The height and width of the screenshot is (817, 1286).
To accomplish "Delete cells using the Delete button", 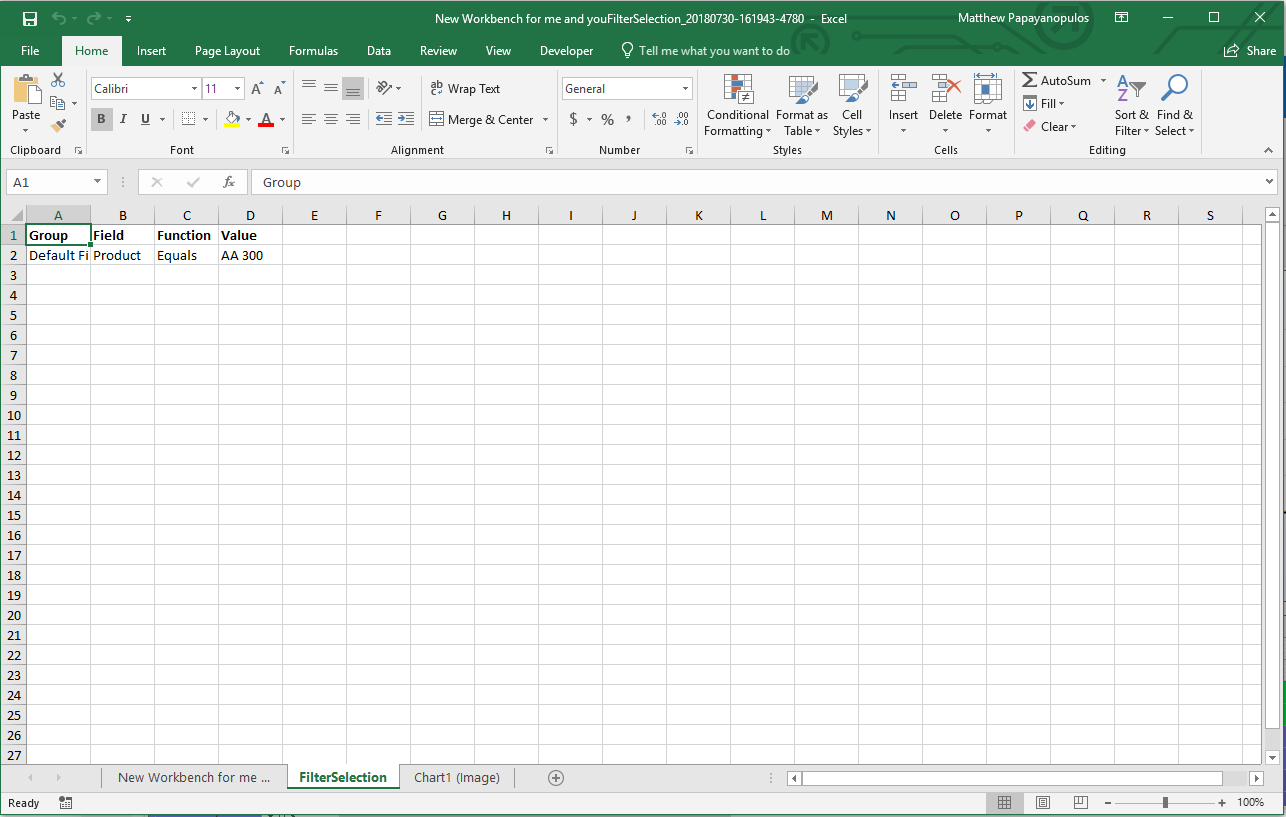I will (945, 106).
